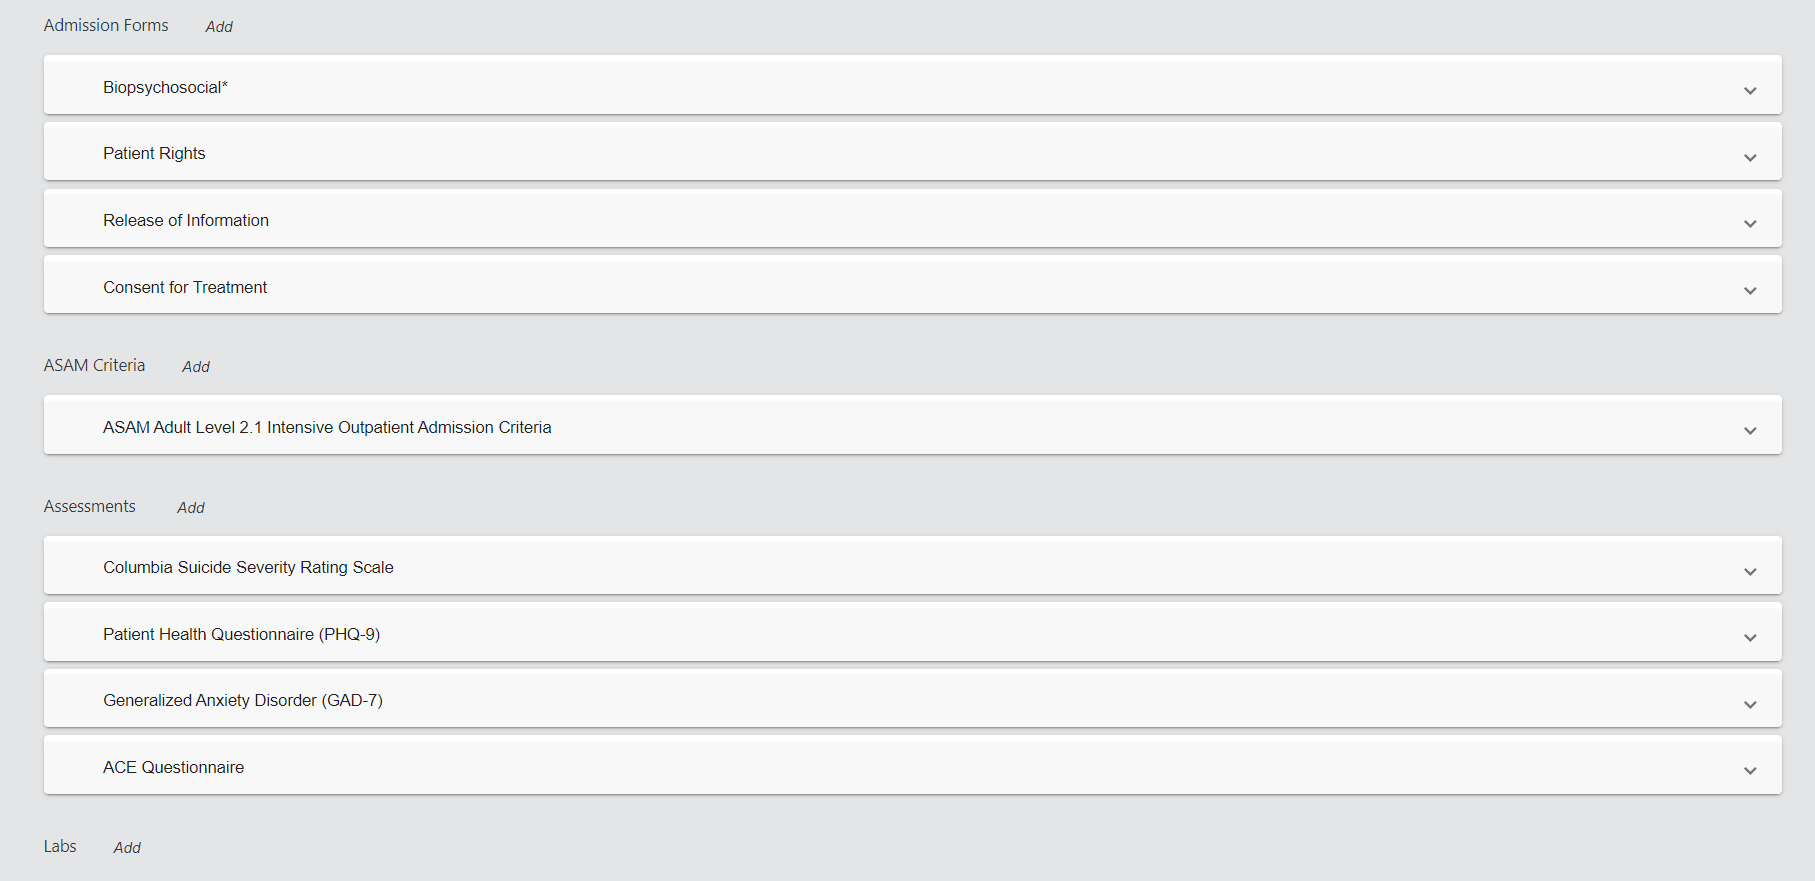This screenshot has width=1815, height=881.
Task: Open Generalized Anxiety Disorder (GAD-7) title
Action: (243, 700)
